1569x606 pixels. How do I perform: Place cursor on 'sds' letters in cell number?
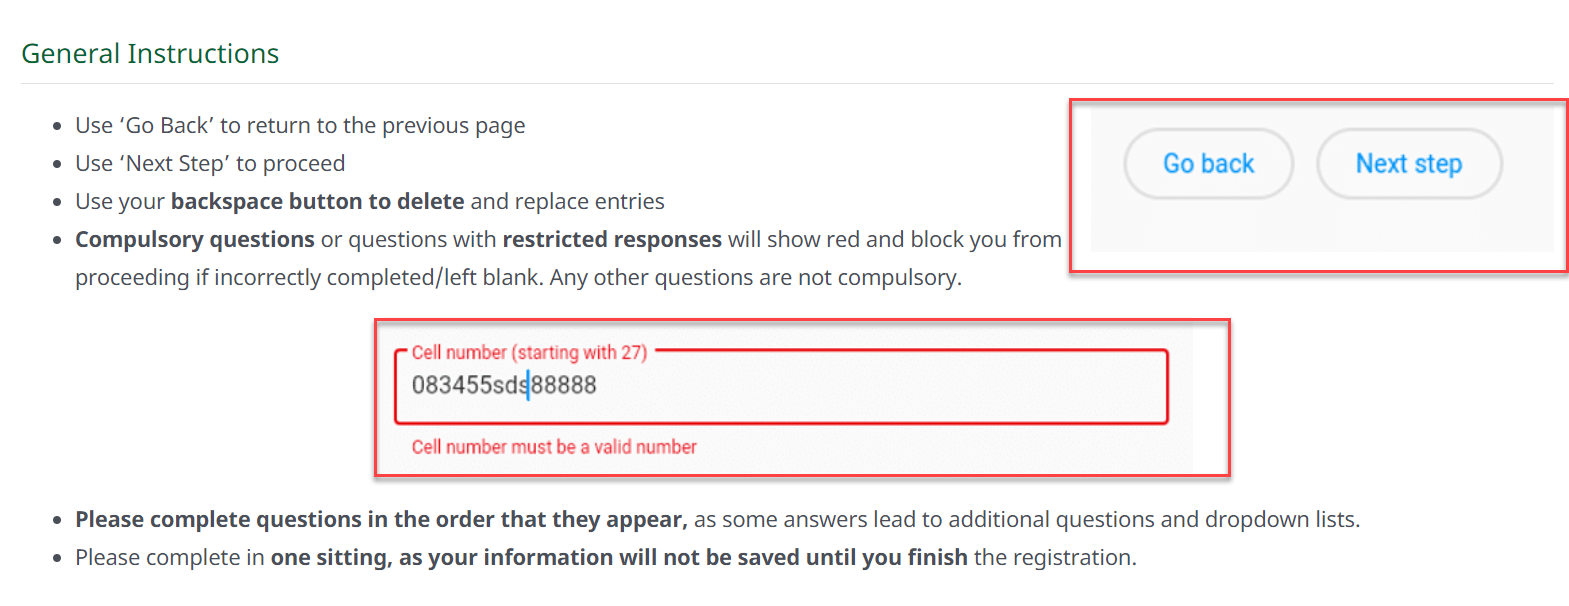coord(510,385)
